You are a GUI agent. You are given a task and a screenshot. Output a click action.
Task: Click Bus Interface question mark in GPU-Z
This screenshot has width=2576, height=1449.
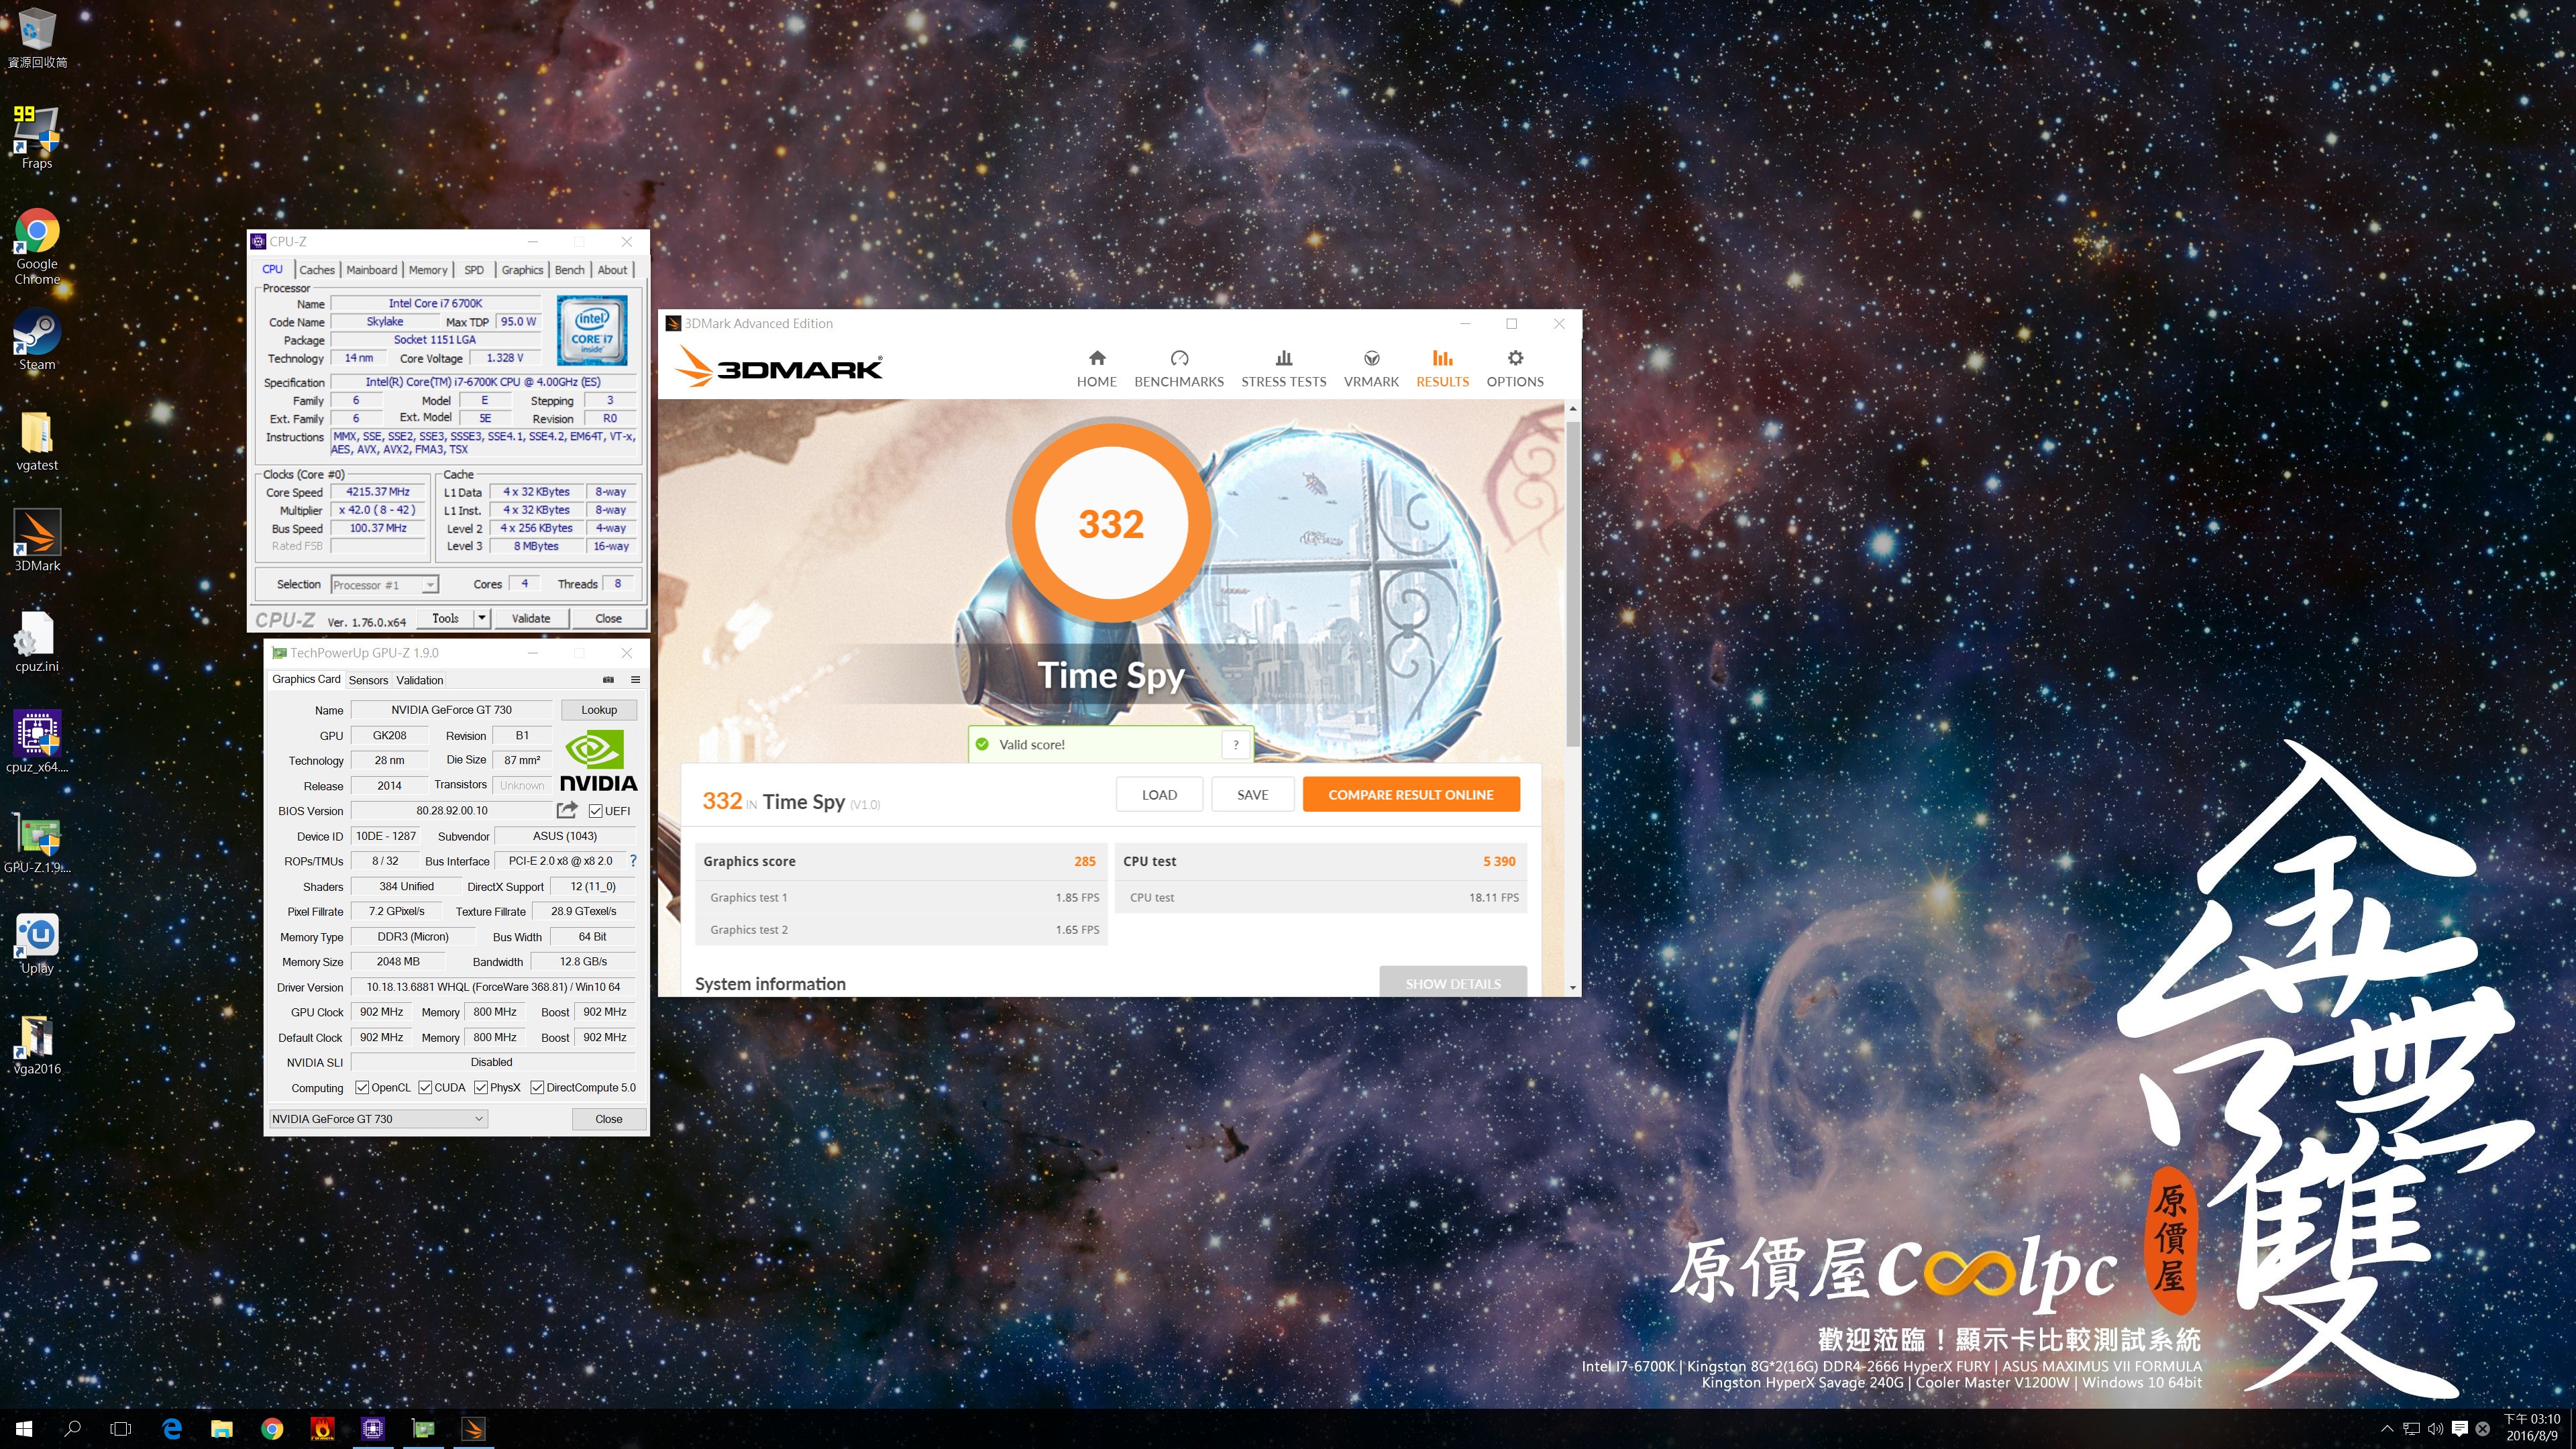633,860
